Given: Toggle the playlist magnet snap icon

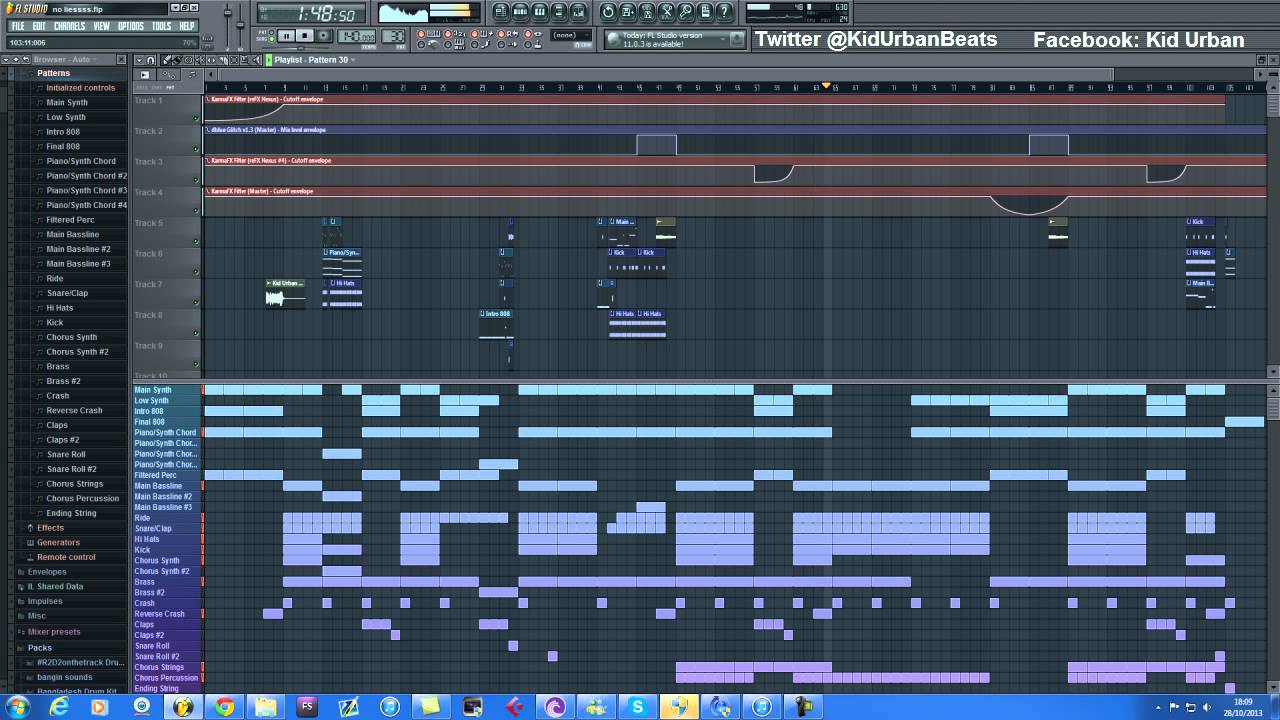Looking at the screenshot, I should point(150,60).
